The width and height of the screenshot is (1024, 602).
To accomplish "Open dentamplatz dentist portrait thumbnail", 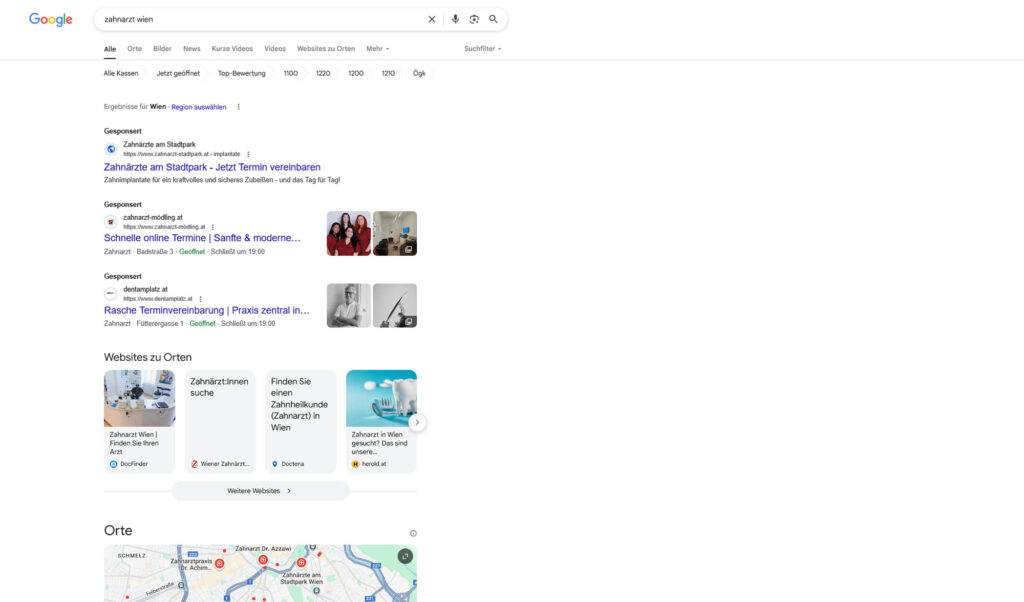I will click(349, 305).
